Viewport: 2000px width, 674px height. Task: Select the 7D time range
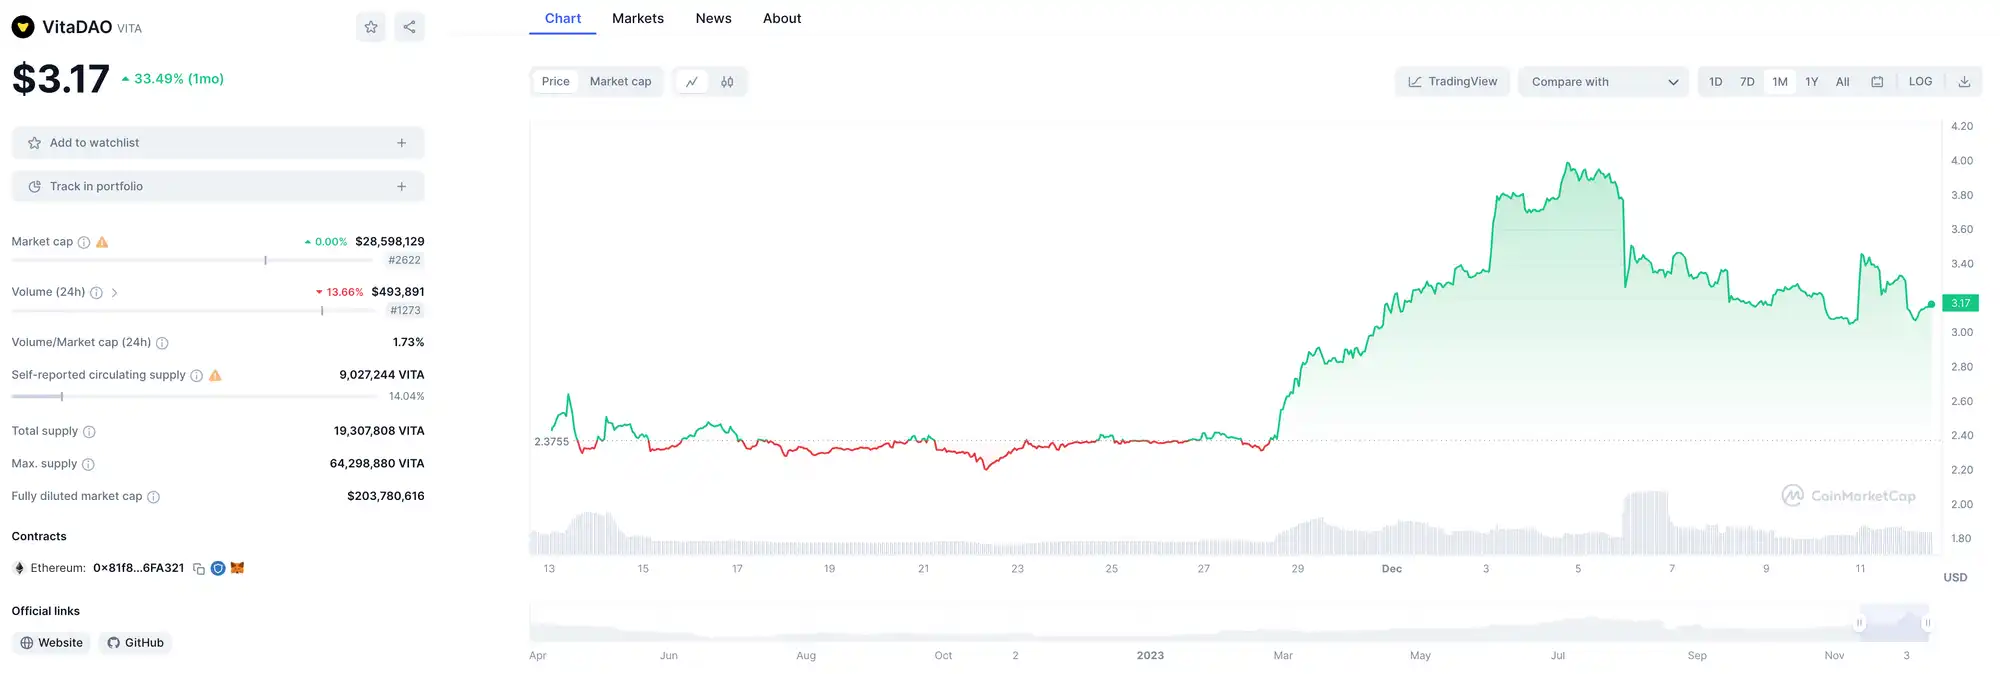[x=1747, y=82]
